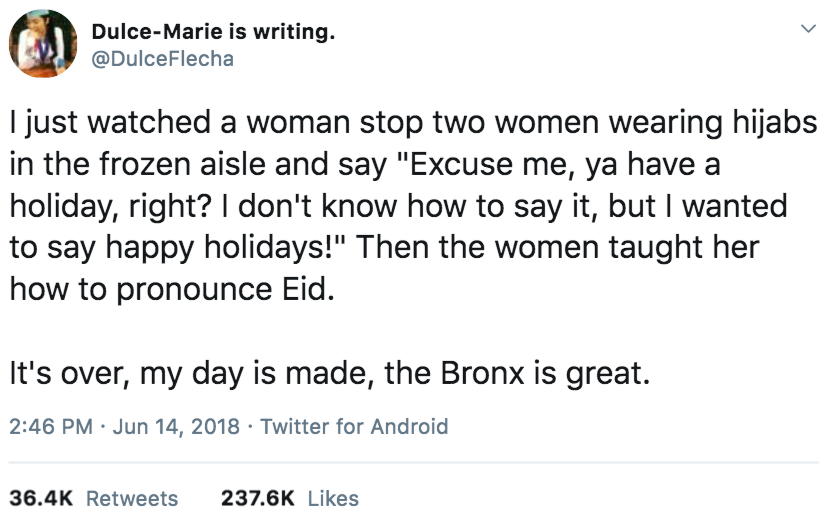Visit the @DulceFlecha handle link
This screenshot has height=524, width=830.
coord(163,59)
